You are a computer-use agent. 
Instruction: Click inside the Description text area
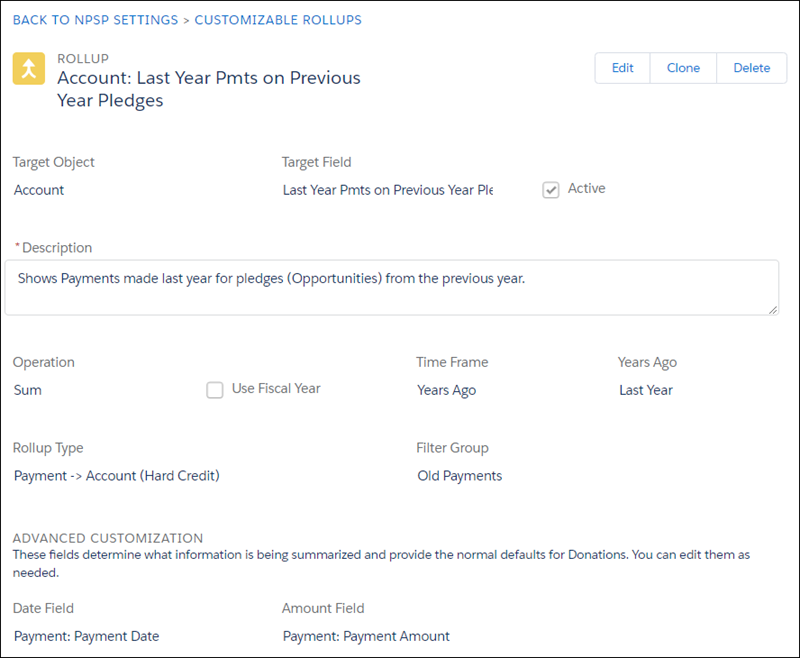click(x=392, y=288)
